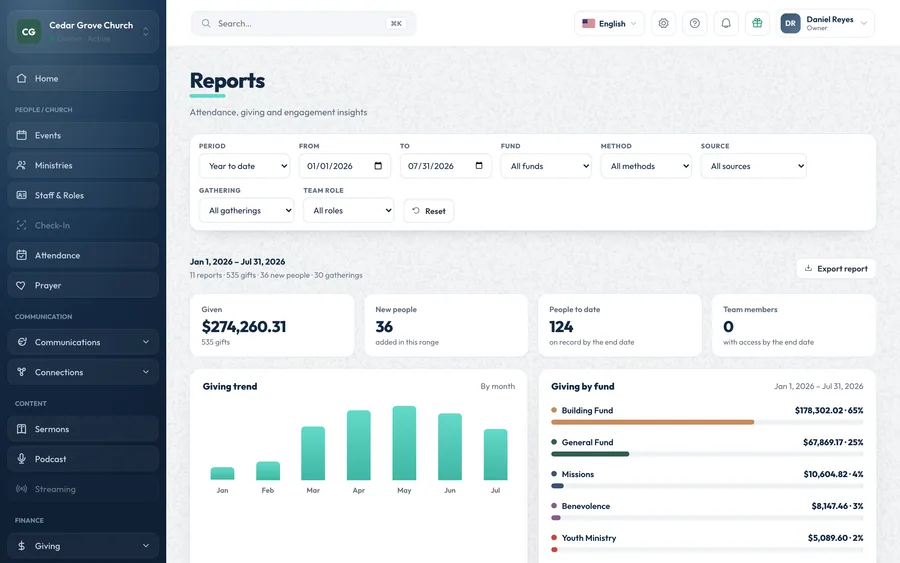Click the Podcast microphone icon

[x=21, y=459]
